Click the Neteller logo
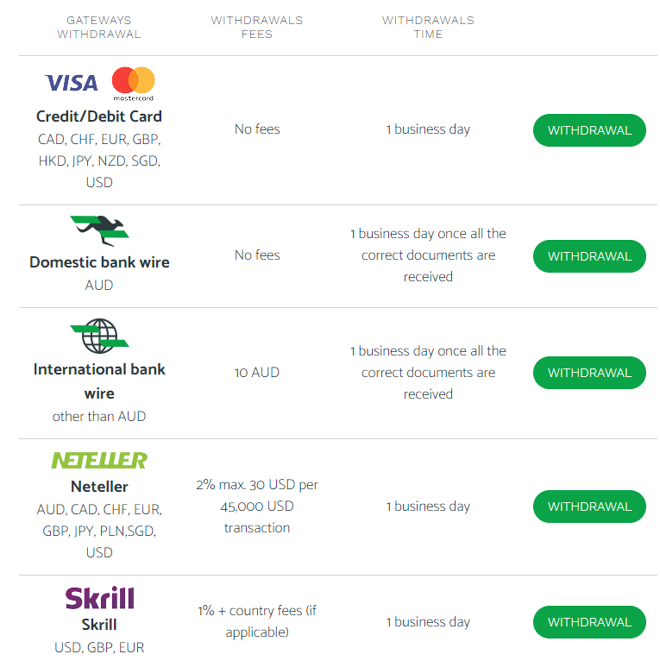The image size is (660, 667). 99,460
